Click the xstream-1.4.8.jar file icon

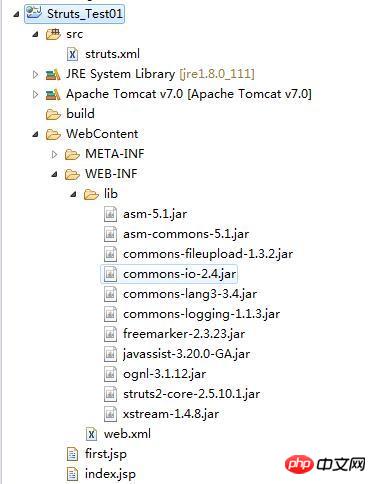click(x=110, y=414)
